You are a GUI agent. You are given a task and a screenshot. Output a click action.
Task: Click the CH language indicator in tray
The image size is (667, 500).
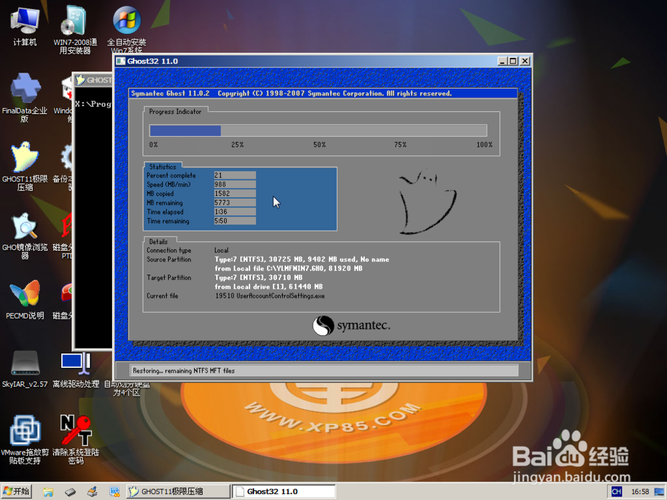point(616,491)
